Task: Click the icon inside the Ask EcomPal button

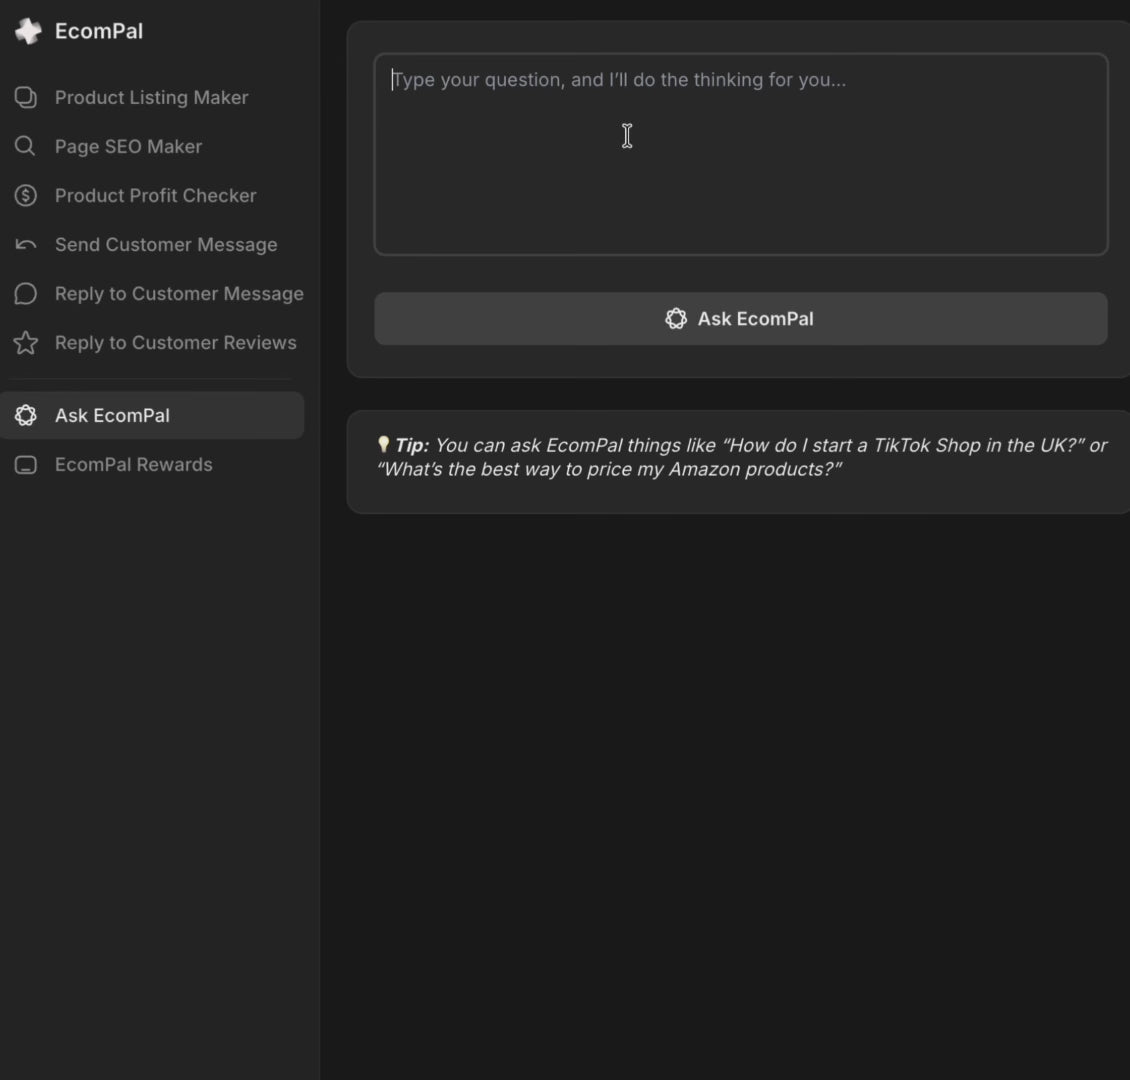Action: click(676, 319)
